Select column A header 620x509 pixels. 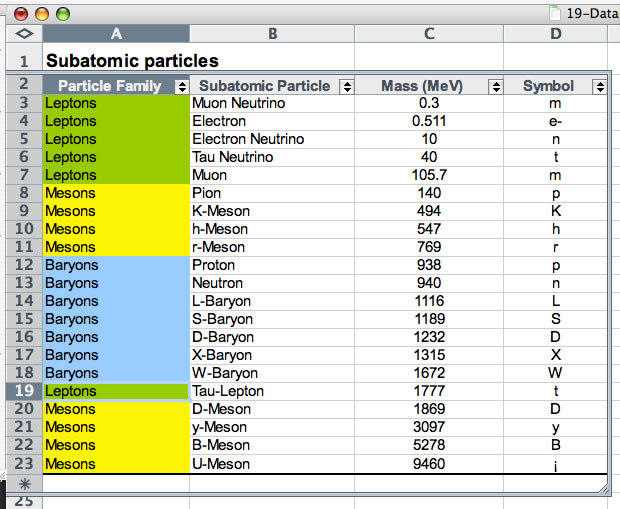[116, 34]
